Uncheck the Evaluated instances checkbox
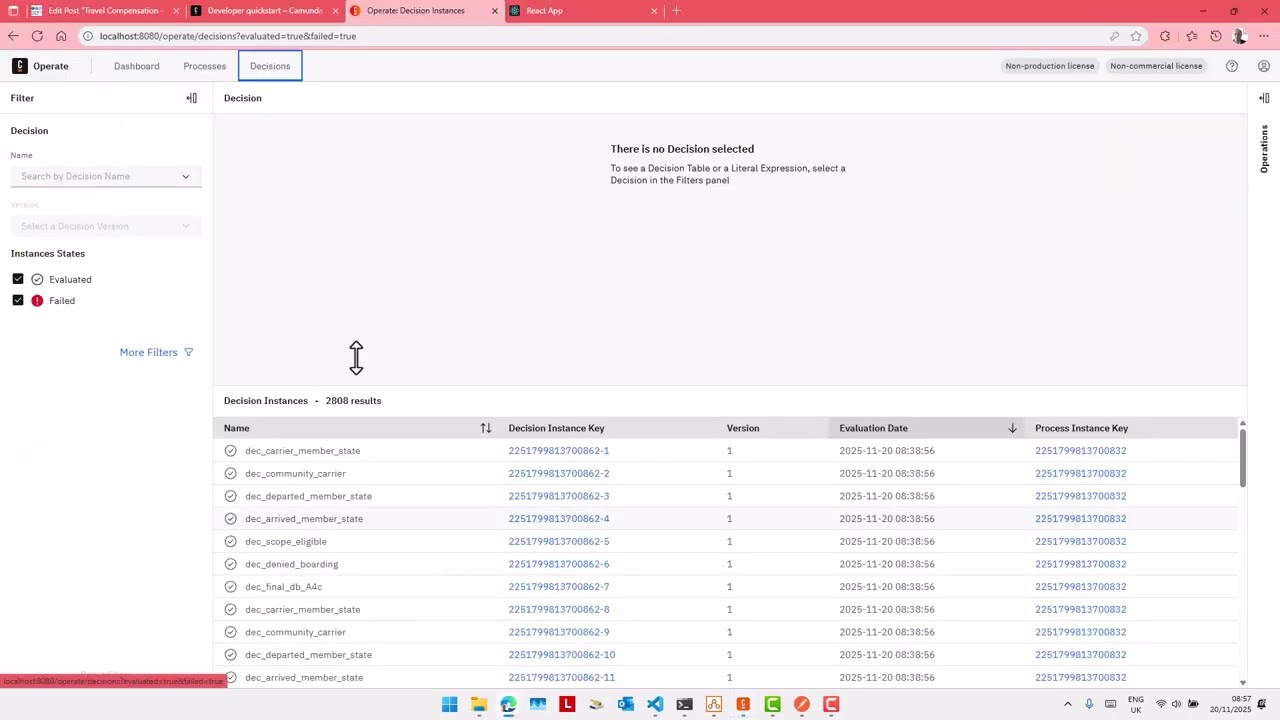 click(18, 279)
